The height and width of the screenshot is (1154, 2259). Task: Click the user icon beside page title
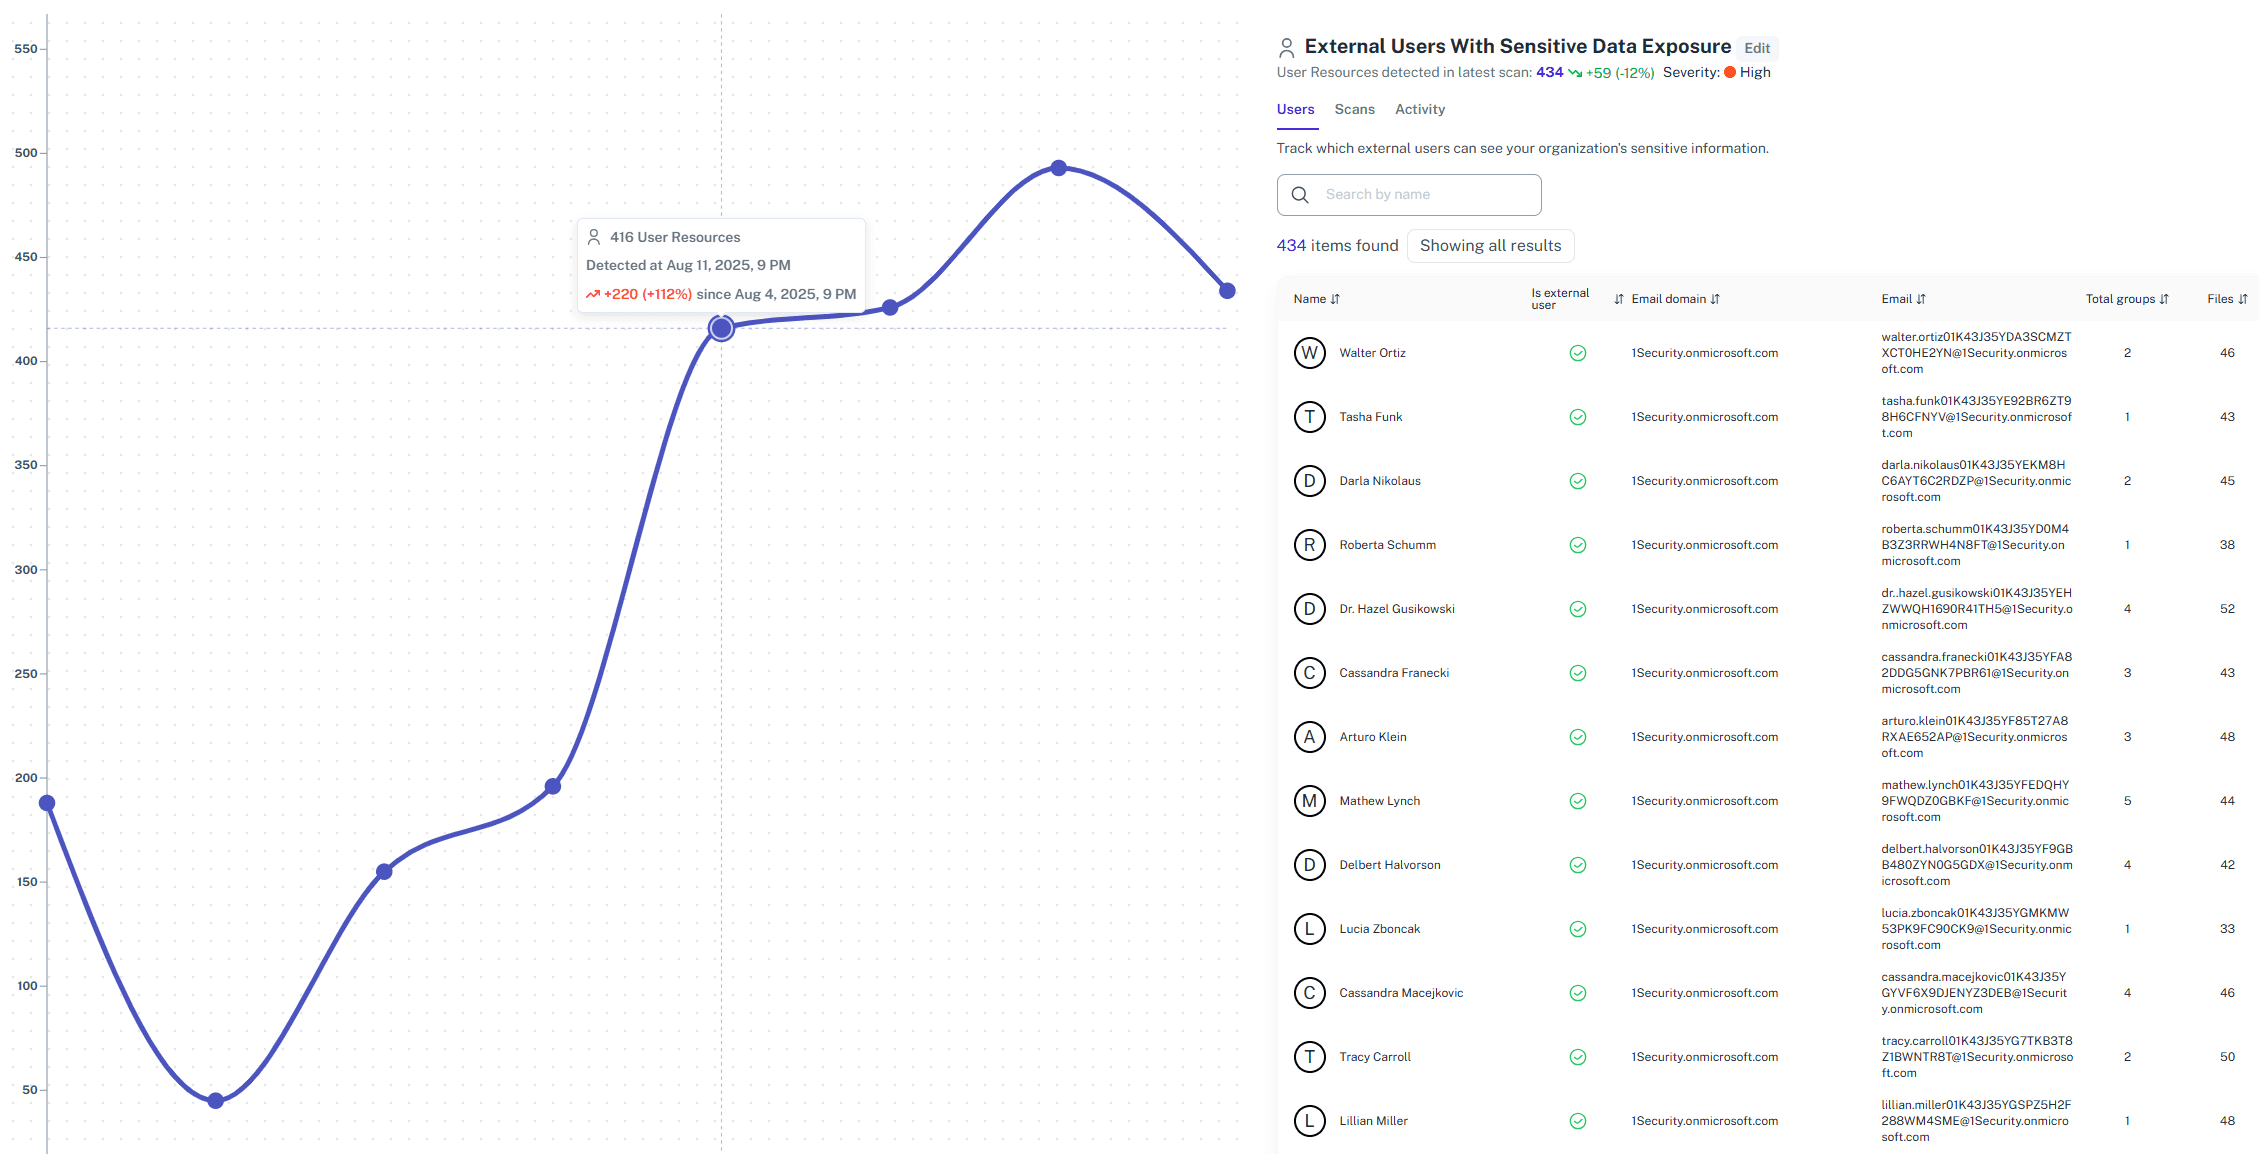click(x=1287, y=47)
